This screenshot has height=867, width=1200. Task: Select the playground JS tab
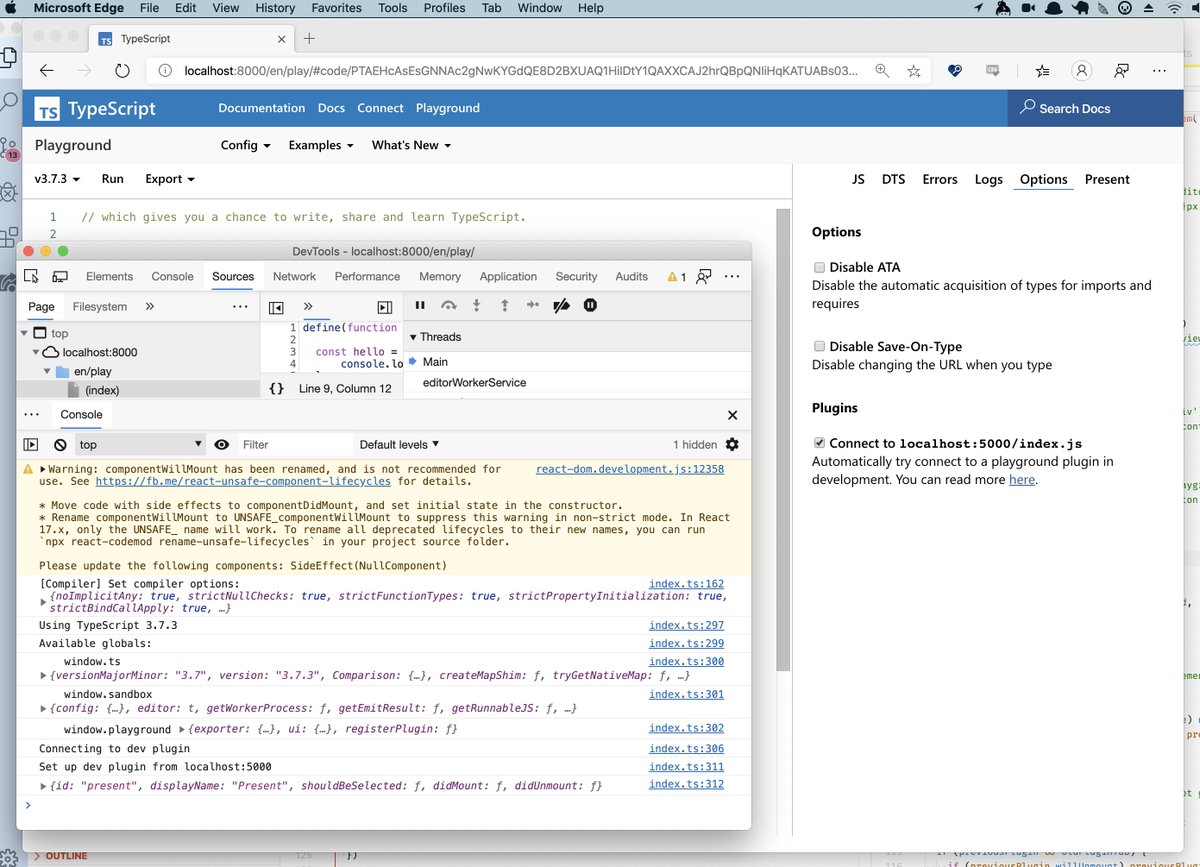[858, 179]
